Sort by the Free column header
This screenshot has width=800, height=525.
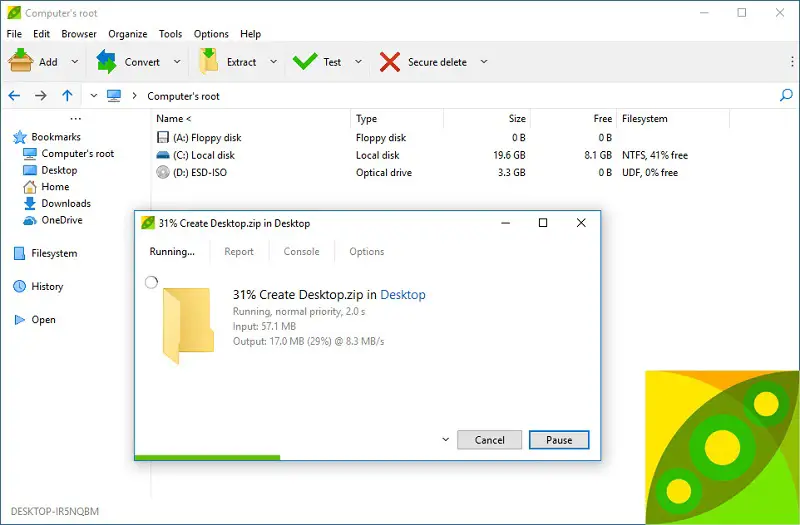tap(603, 118)
